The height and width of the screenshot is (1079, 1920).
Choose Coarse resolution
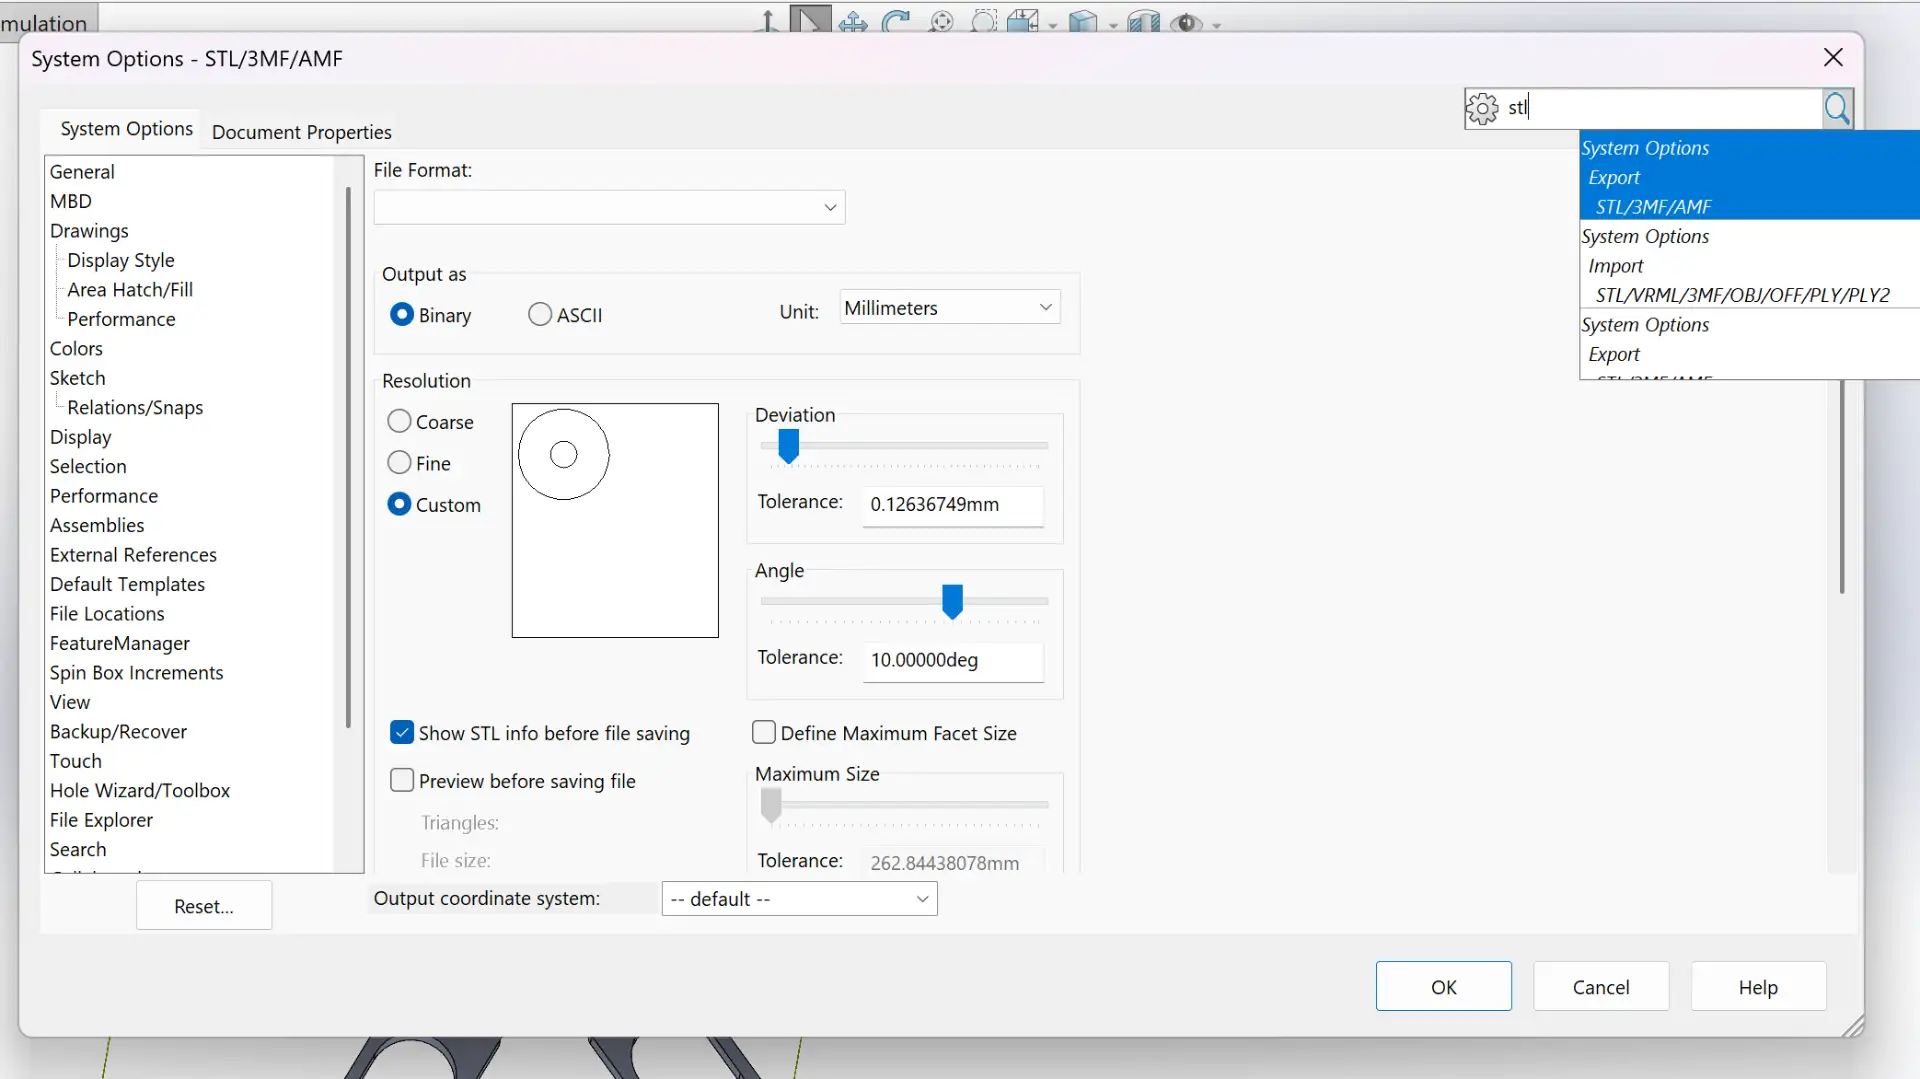click(x=431, y=422)
